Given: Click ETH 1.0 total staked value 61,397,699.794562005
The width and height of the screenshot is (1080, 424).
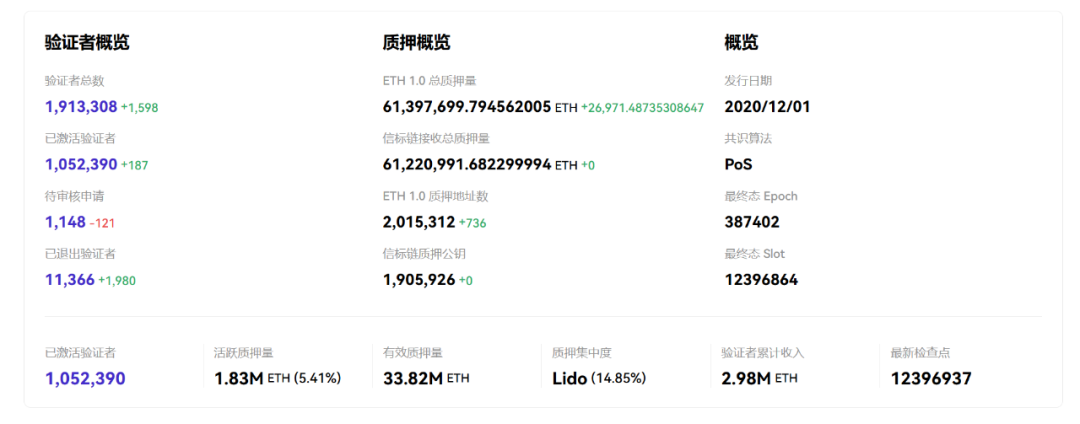Looking at the screenshot, I should click(x=466, y=107).
